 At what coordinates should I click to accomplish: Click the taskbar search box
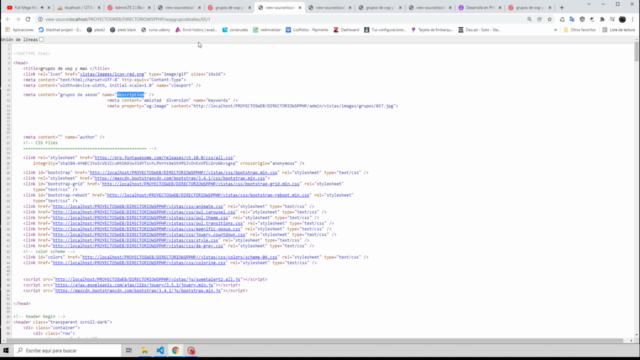click(x=67, y=351)
